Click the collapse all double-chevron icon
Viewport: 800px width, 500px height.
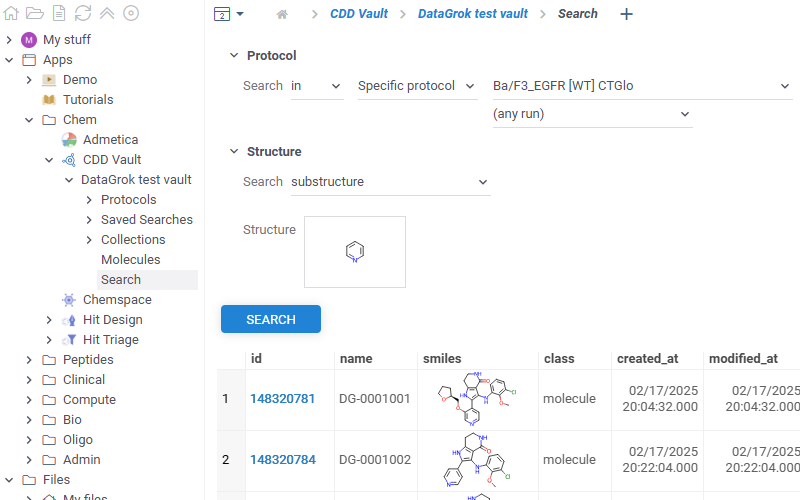coord(107,13)
